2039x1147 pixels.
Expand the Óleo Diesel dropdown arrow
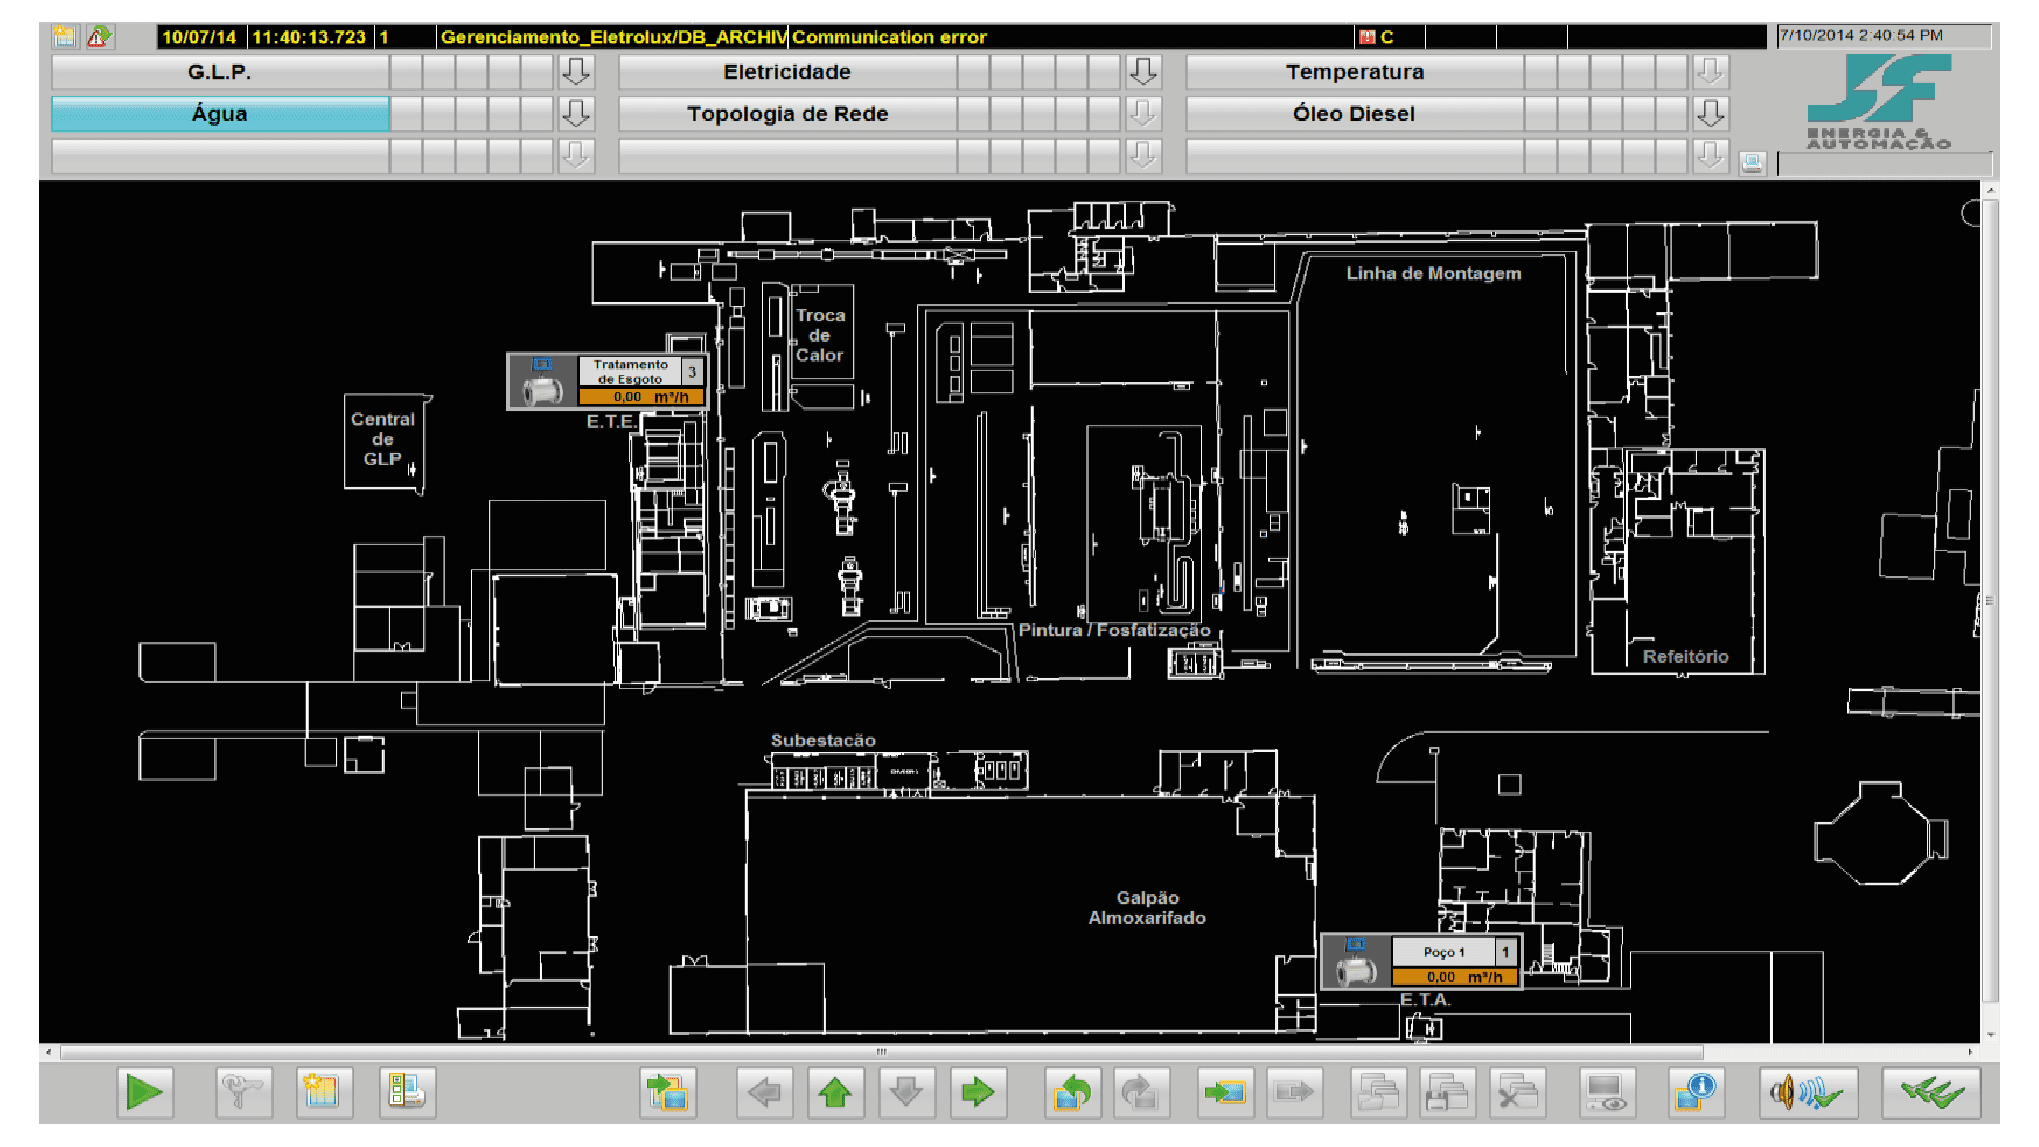(x=1711, y=114)
